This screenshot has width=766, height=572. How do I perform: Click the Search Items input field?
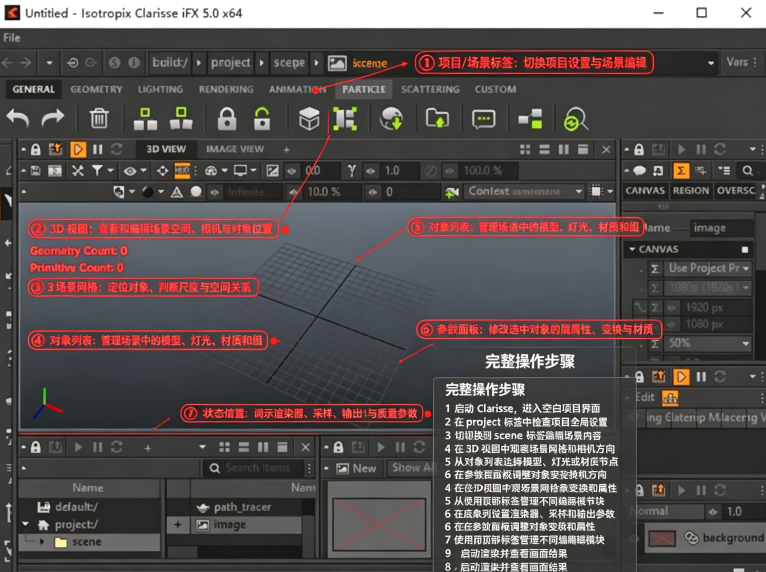pyautogui.click(x=257, y=468)
